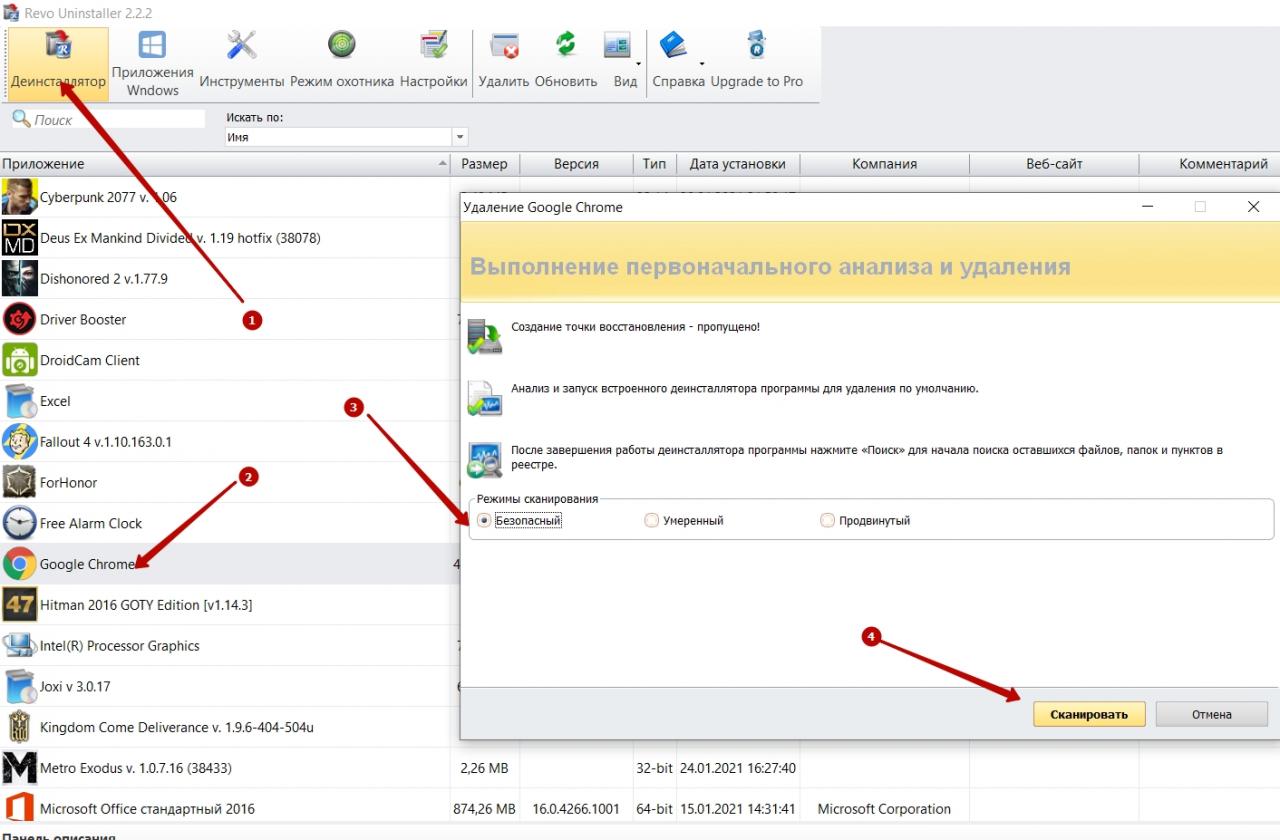Click built-in uninstaller analysis icon

(x=485, y=398)
